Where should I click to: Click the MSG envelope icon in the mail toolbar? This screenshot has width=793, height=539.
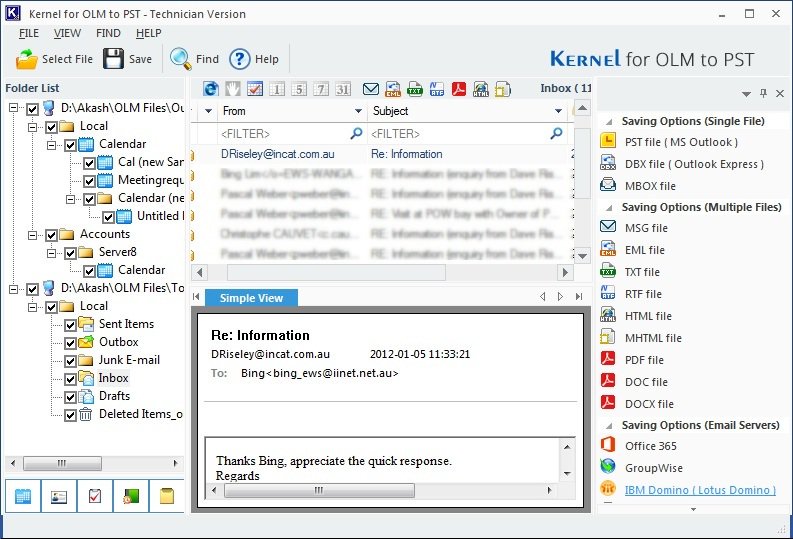tap(371, 89)
